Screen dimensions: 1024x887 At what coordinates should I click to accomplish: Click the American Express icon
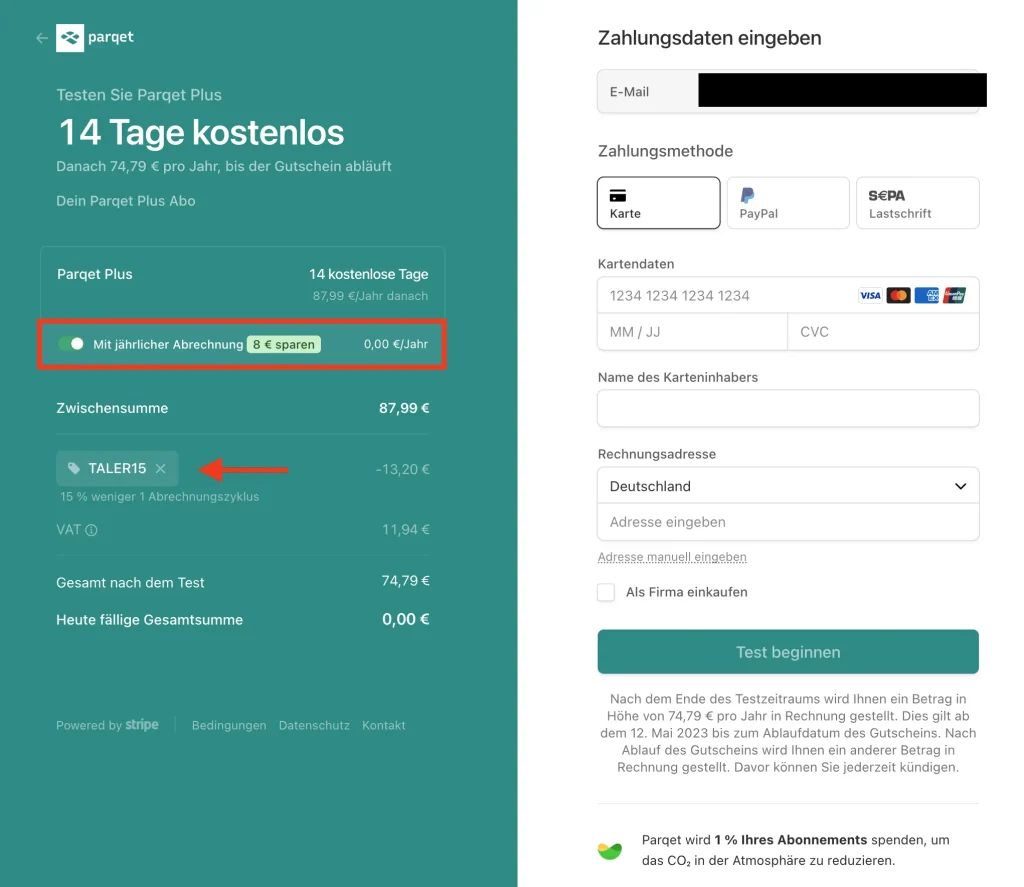pyautogui.click(x=926, y=296)
